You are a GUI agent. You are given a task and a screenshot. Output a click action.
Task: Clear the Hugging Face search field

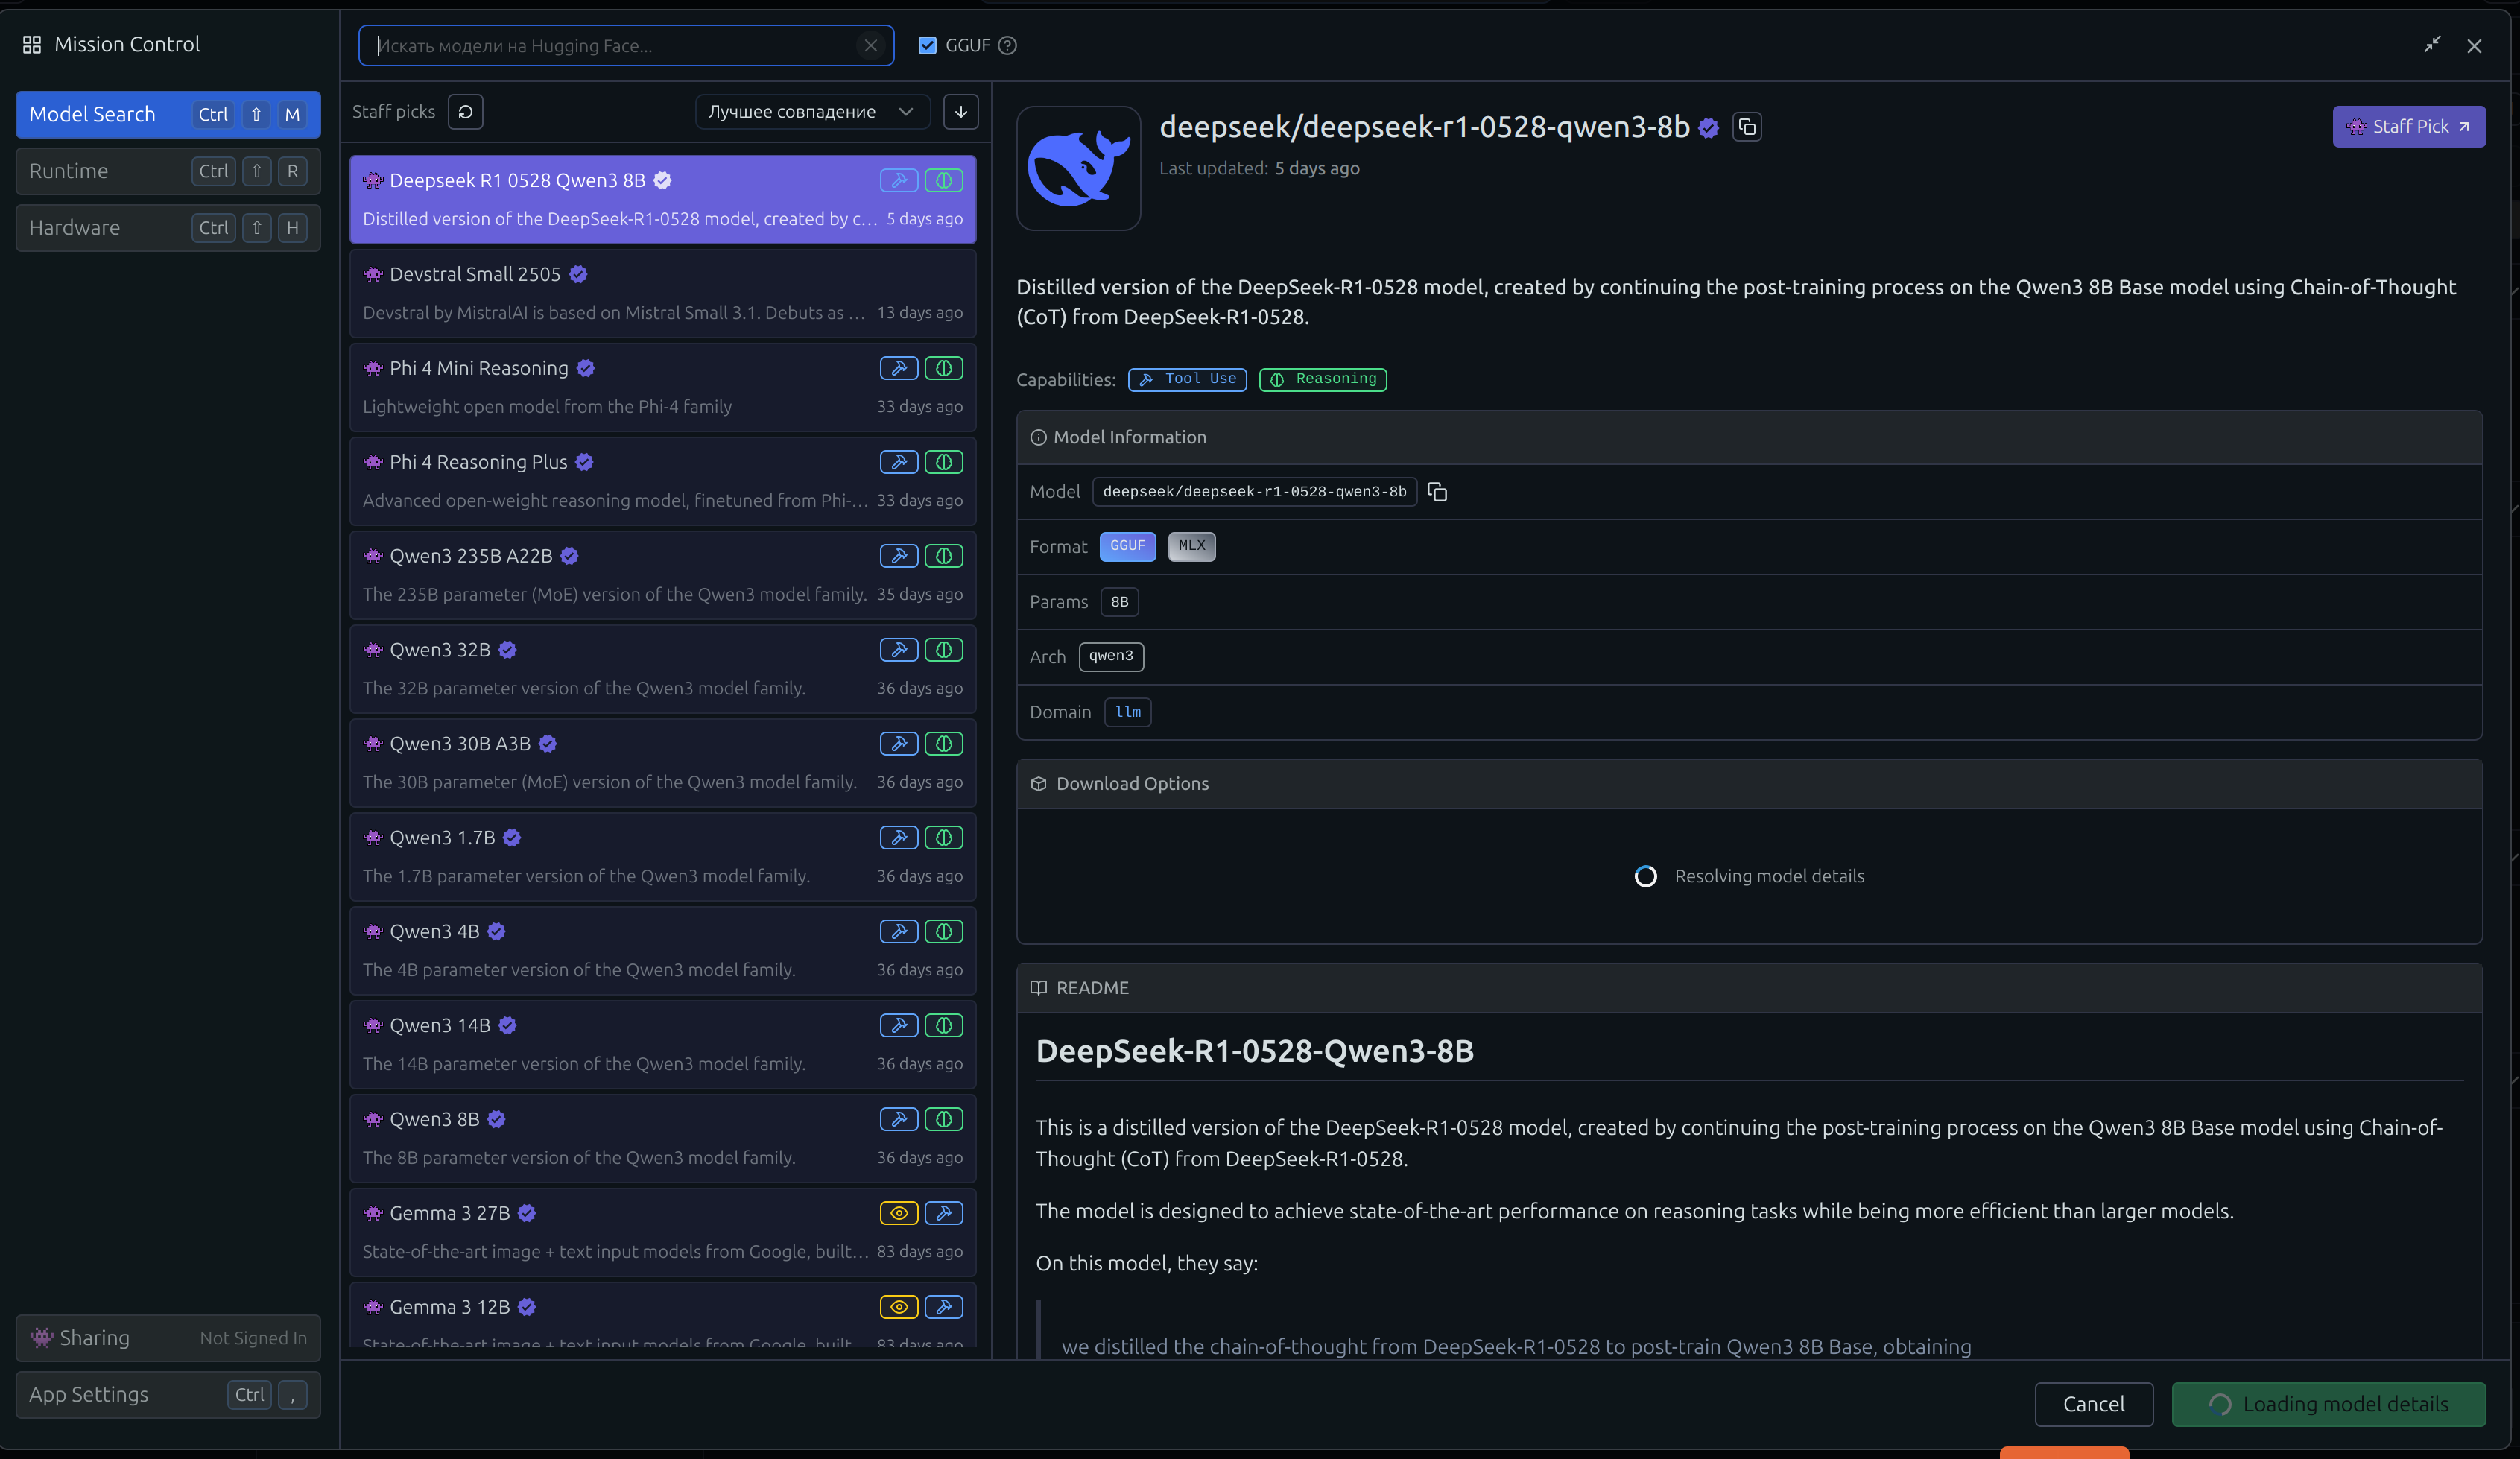click(x=871, y=45)
